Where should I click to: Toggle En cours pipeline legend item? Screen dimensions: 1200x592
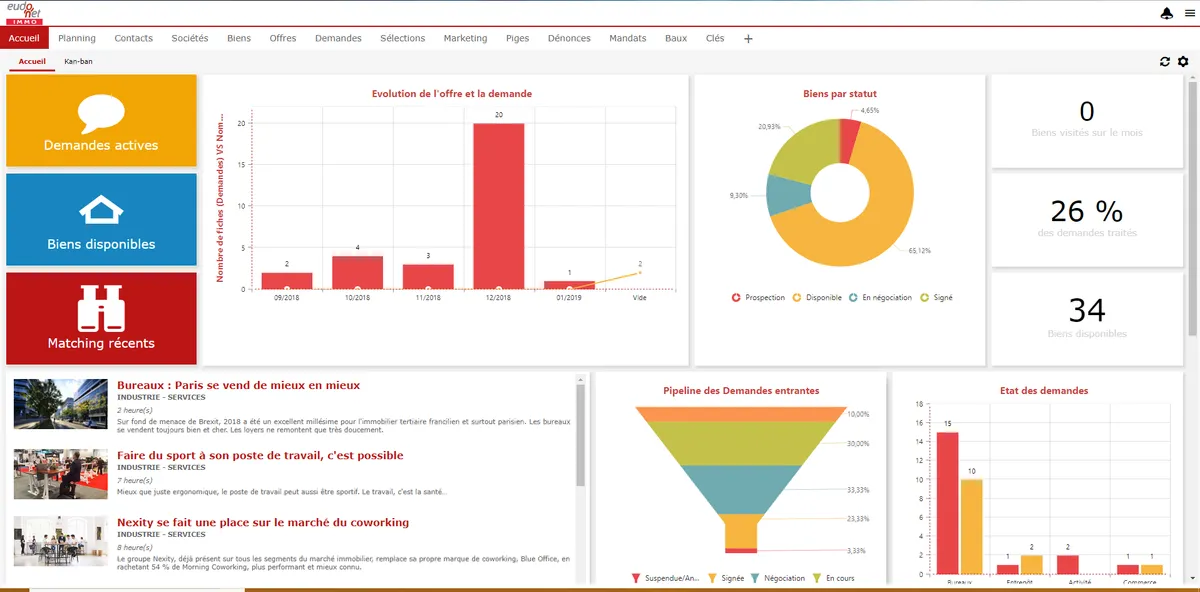click(x=834, y=578)
